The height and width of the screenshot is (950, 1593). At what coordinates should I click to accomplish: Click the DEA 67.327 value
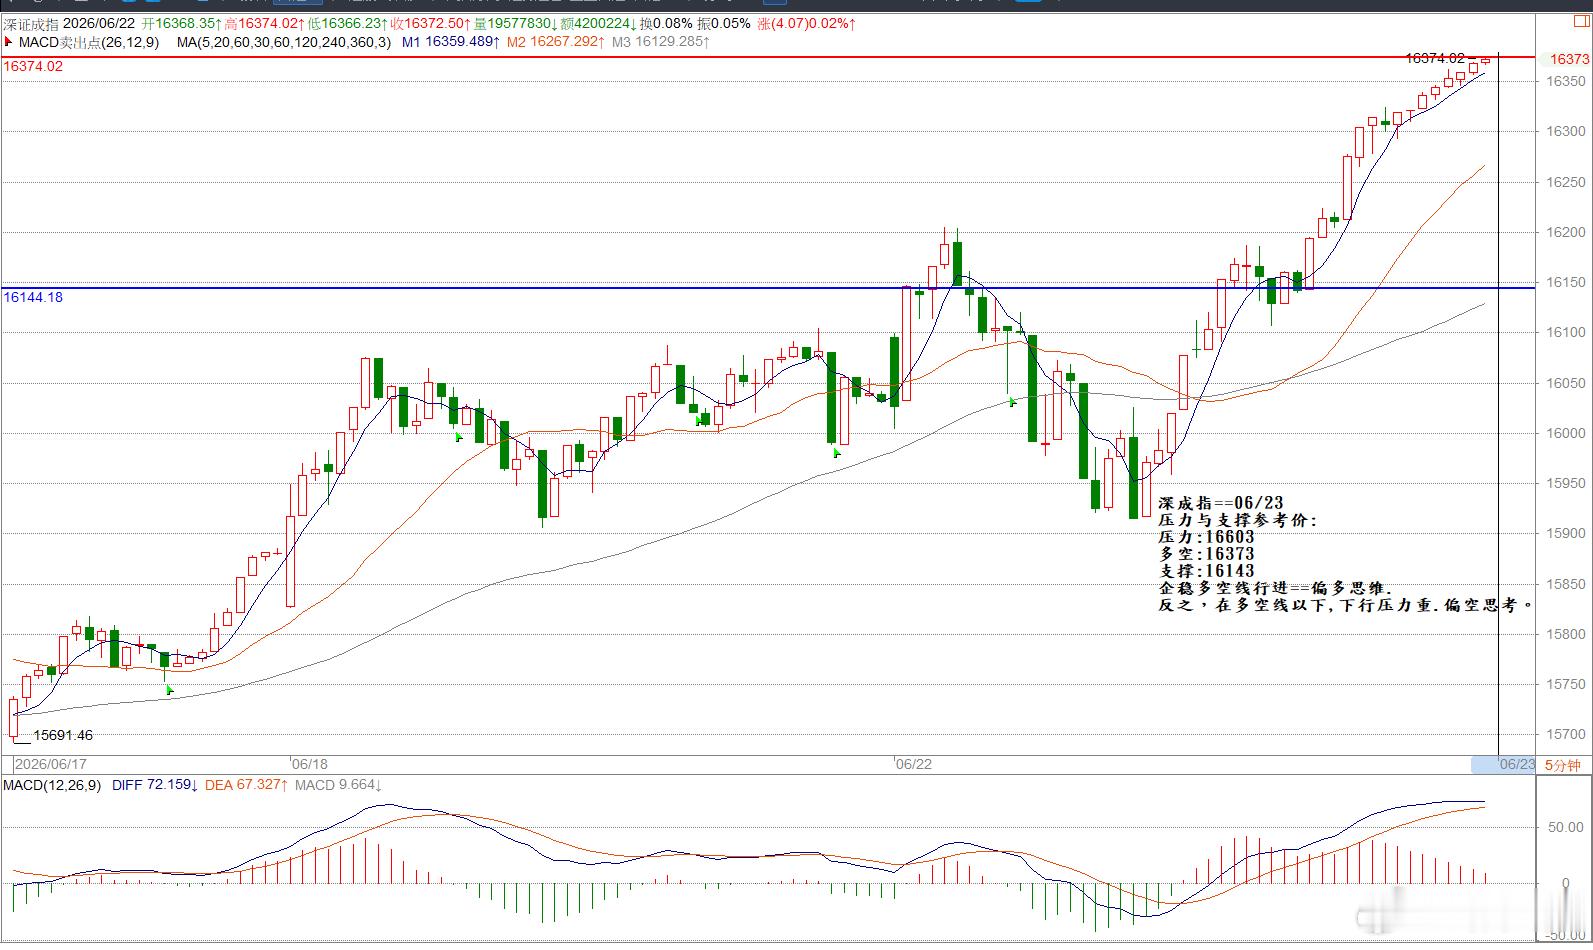coord(247,785)
